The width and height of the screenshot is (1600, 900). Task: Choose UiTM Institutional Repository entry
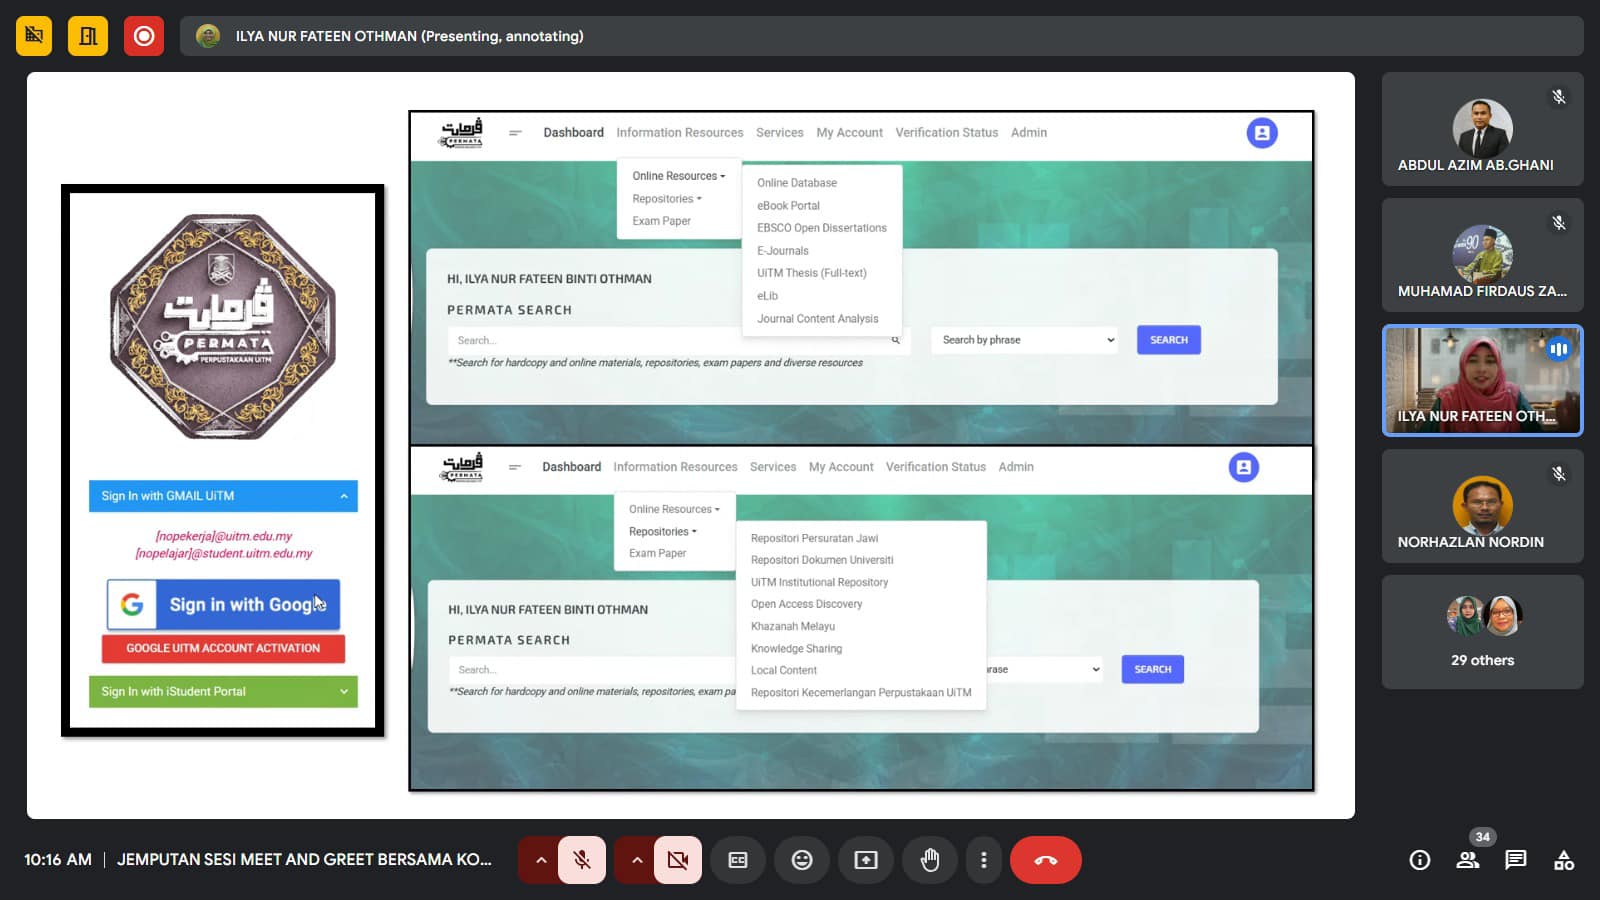819,582
